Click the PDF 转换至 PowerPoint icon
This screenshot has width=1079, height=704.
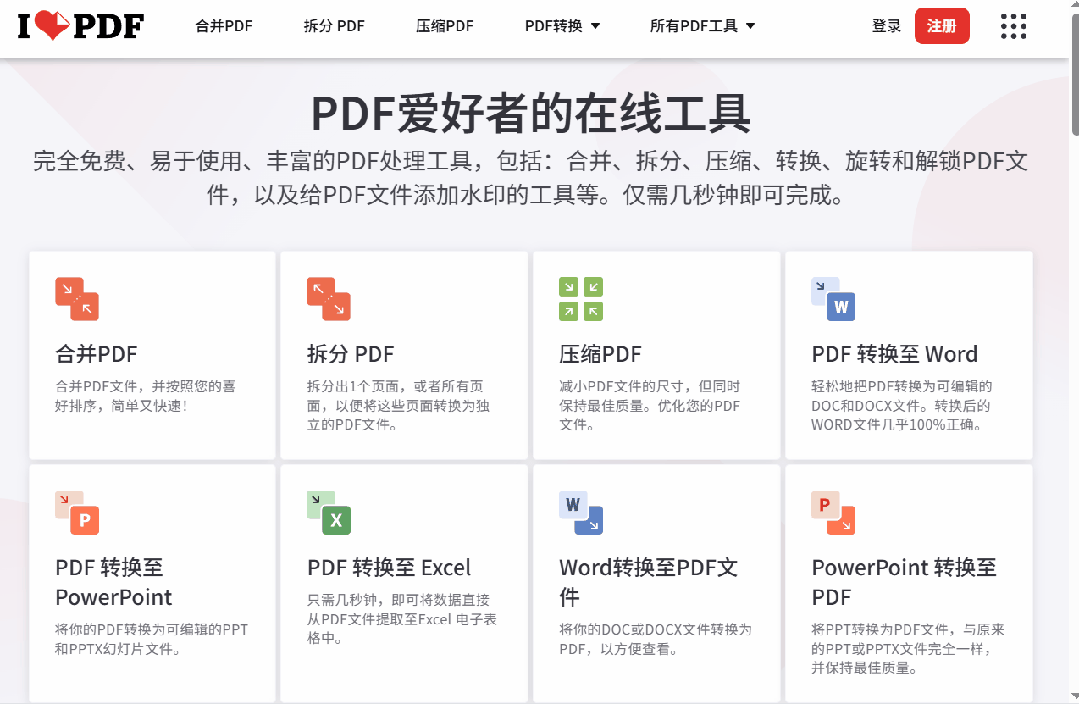(77, 513)
